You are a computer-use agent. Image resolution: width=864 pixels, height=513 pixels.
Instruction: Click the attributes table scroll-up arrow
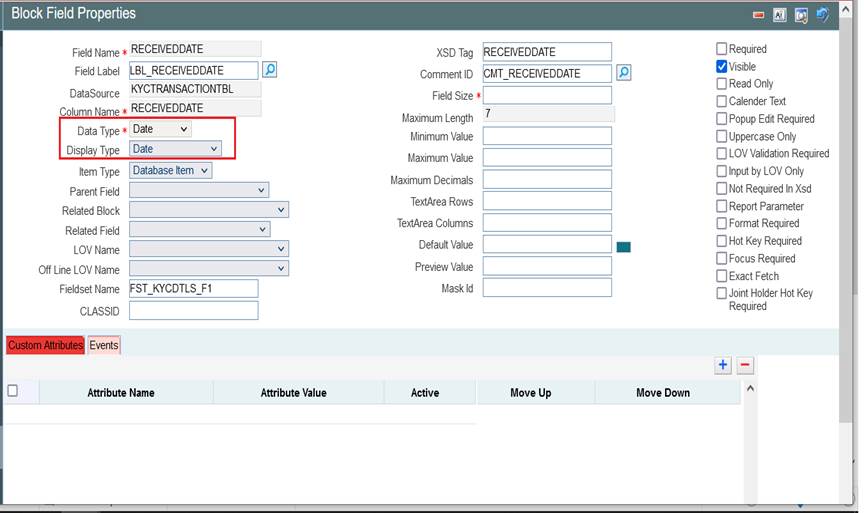750,388
